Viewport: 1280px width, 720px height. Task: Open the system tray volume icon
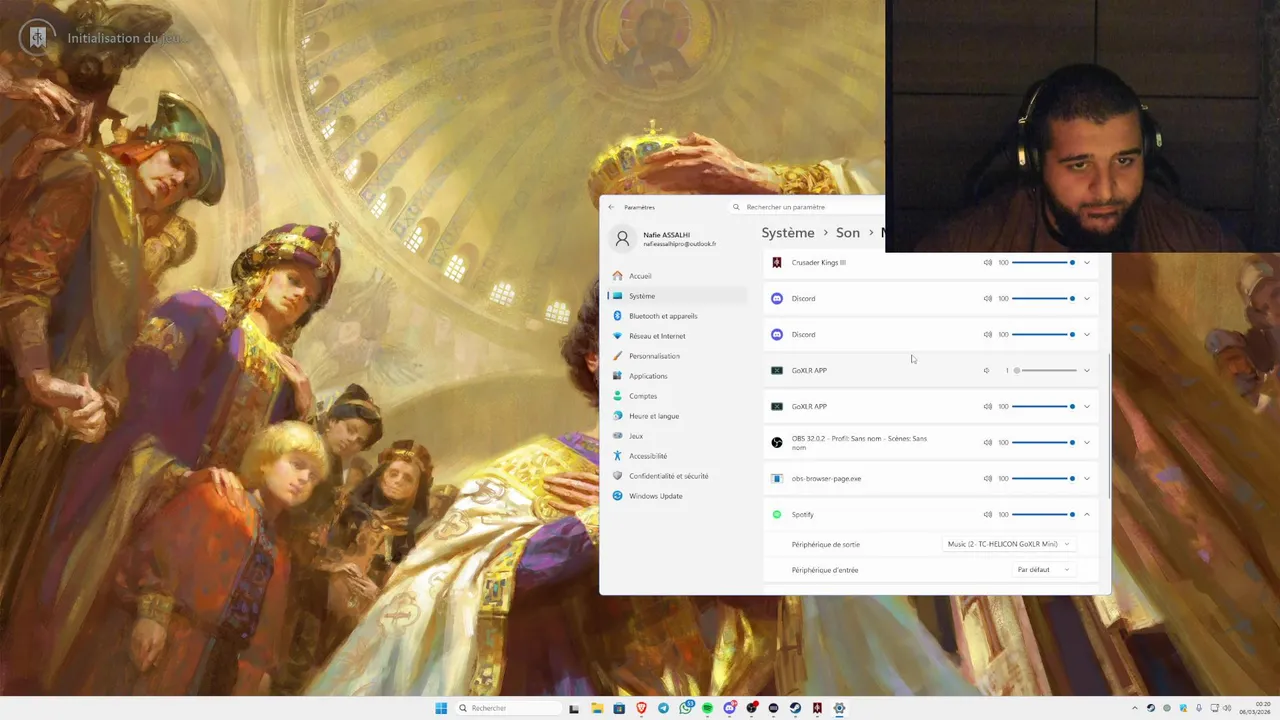[1227, 708]
